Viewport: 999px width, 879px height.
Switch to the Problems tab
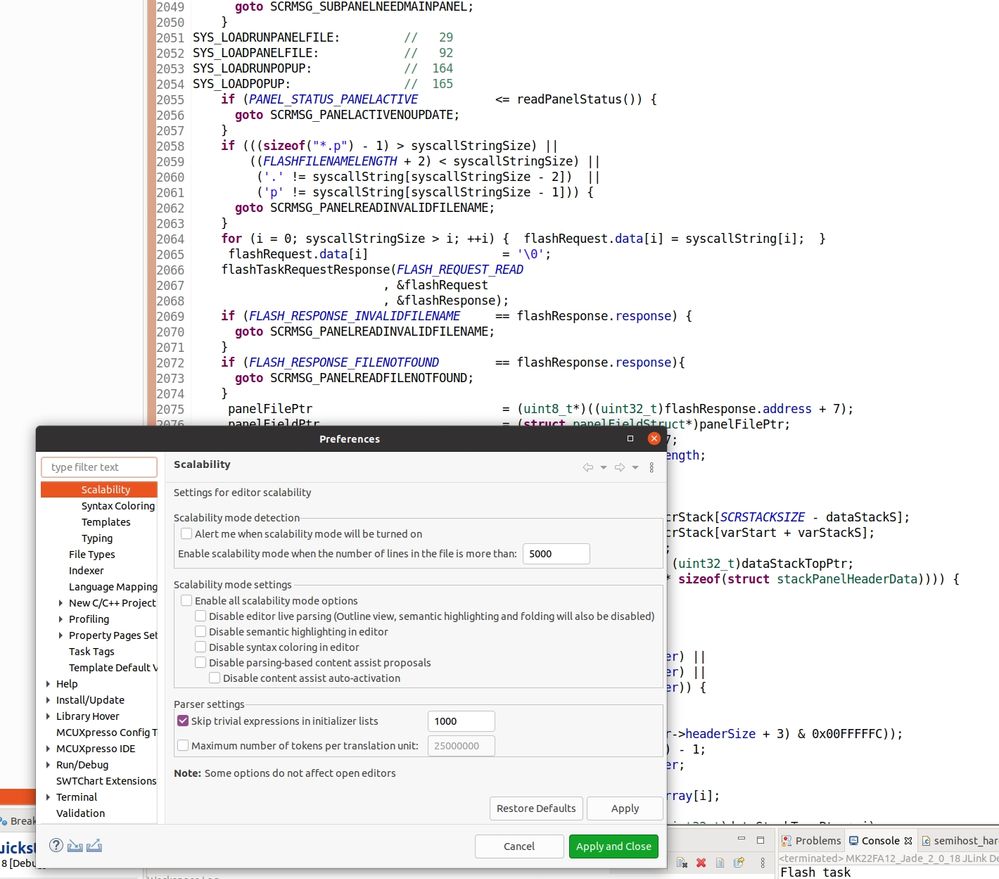point(812,841)
